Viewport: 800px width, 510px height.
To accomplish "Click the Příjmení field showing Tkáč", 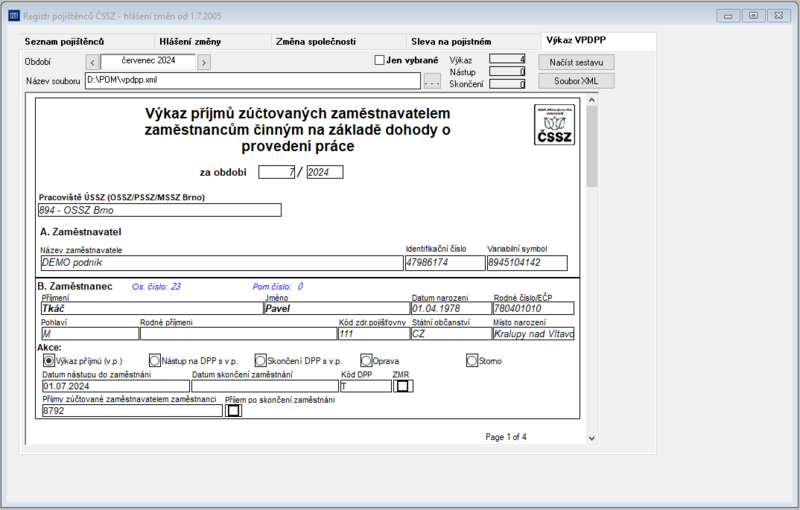I will point(152,308).
